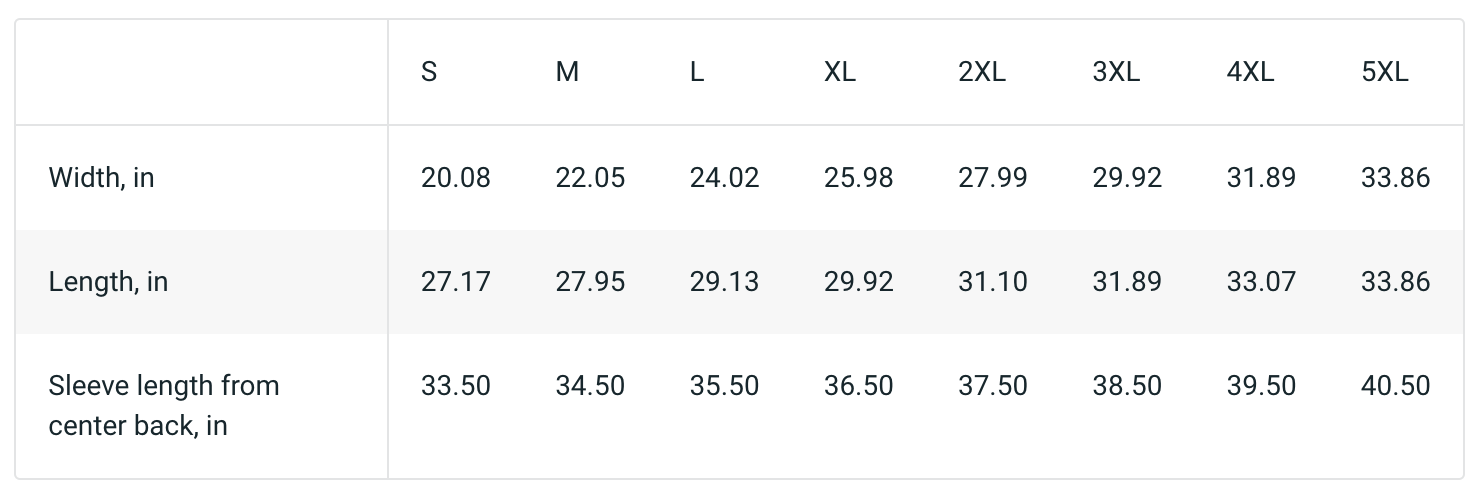This screenshot has height=498, width=1480.
Task: Click the 33.07 length cell for 4XL
Action: (x=1261, y=282)
